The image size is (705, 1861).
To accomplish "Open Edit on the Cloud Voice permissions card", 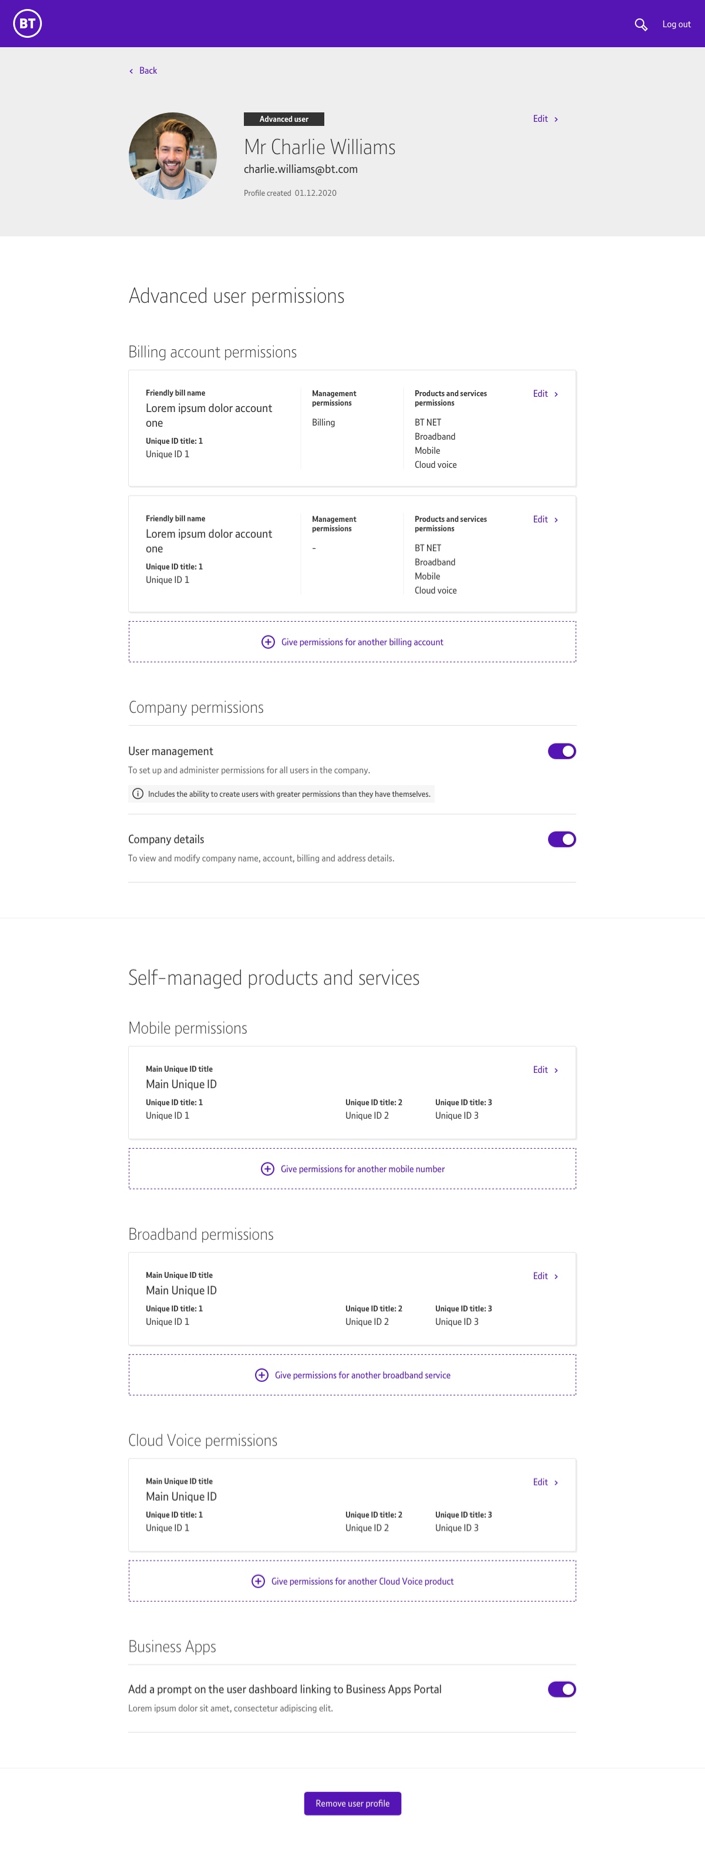I will [546, 1482].
